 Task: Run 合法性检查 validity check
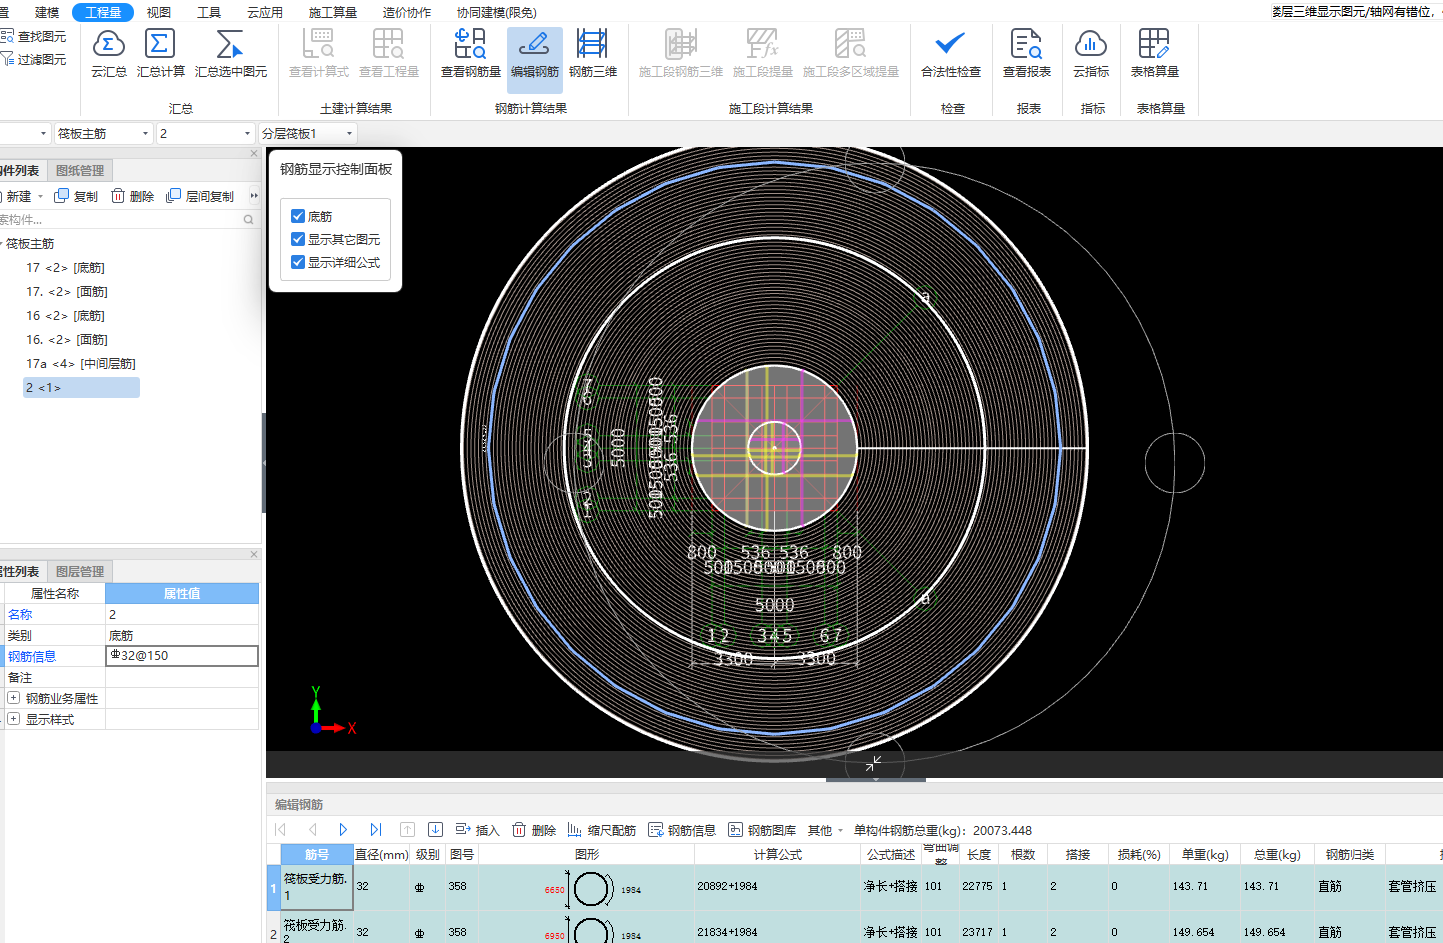[950, 54]
